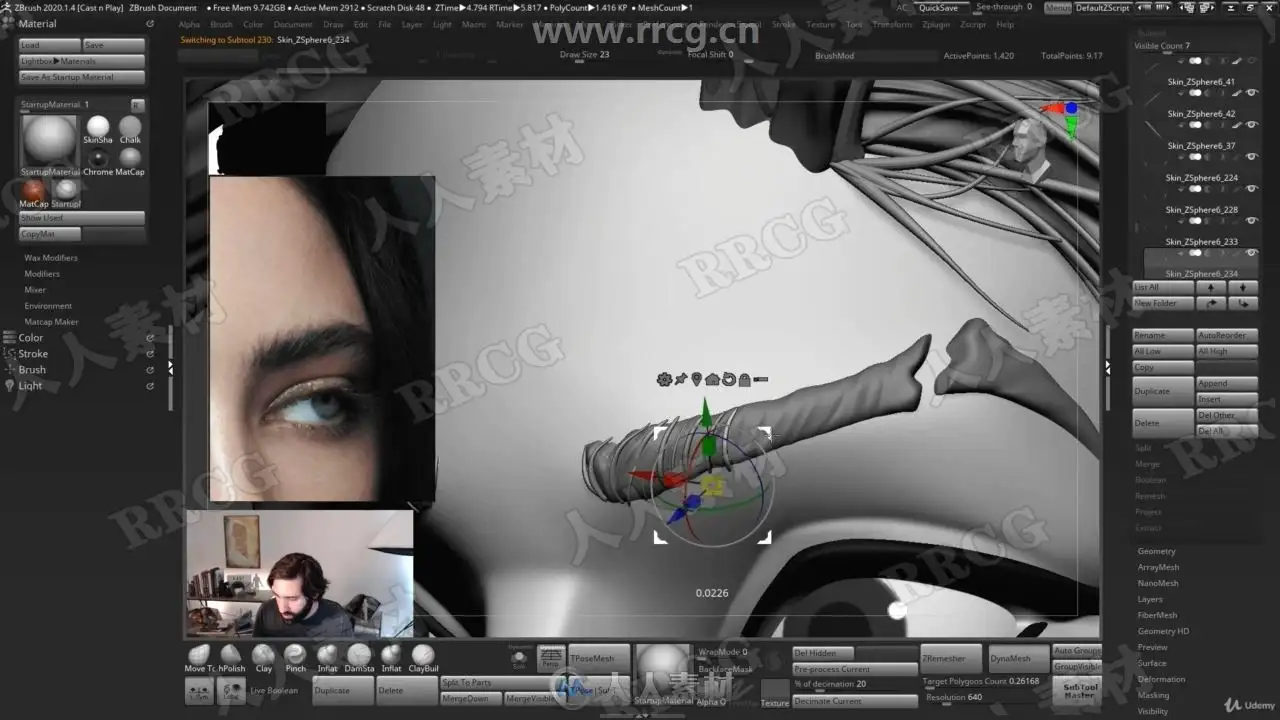The image size is (1280, 720).
Task: Open the Document menu
Action: [293, 24]
